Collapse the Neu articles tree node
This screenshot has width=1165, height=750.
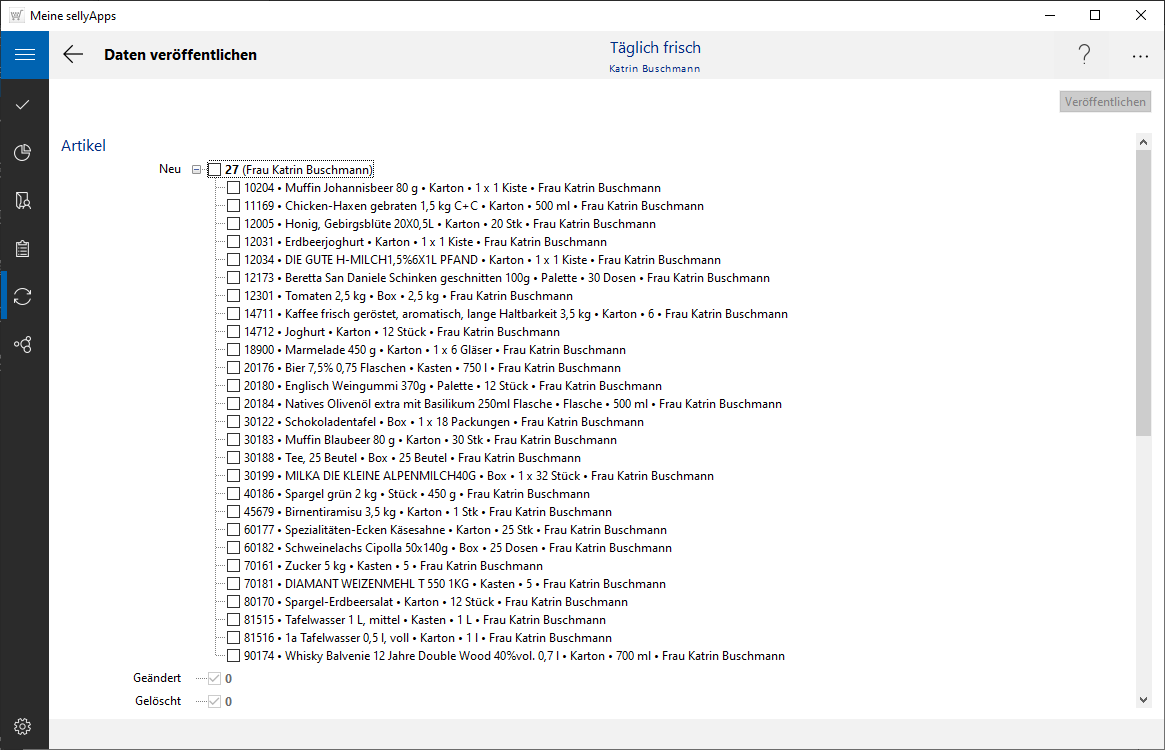[x=196, y=170]
